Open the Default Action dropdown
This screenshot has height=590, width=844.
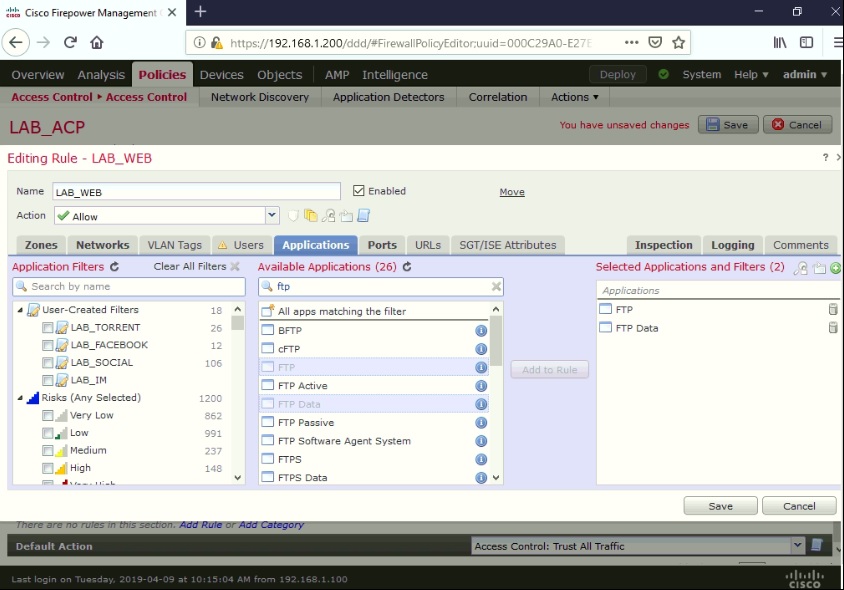coord(797,545)
